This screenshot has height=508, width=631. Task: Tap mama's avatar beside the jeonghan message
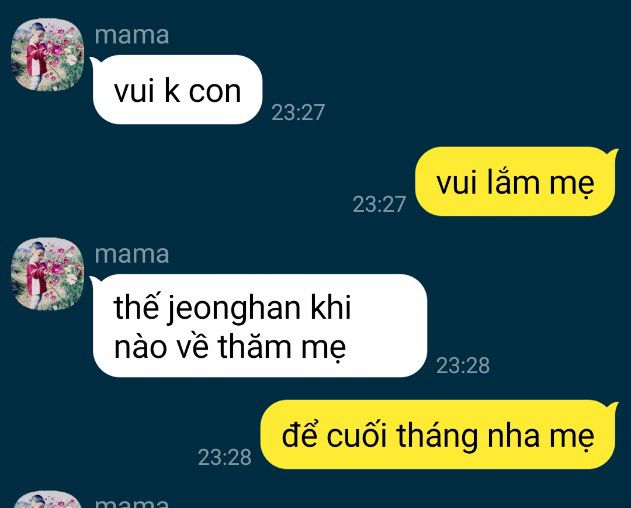[x=47, y=275]
